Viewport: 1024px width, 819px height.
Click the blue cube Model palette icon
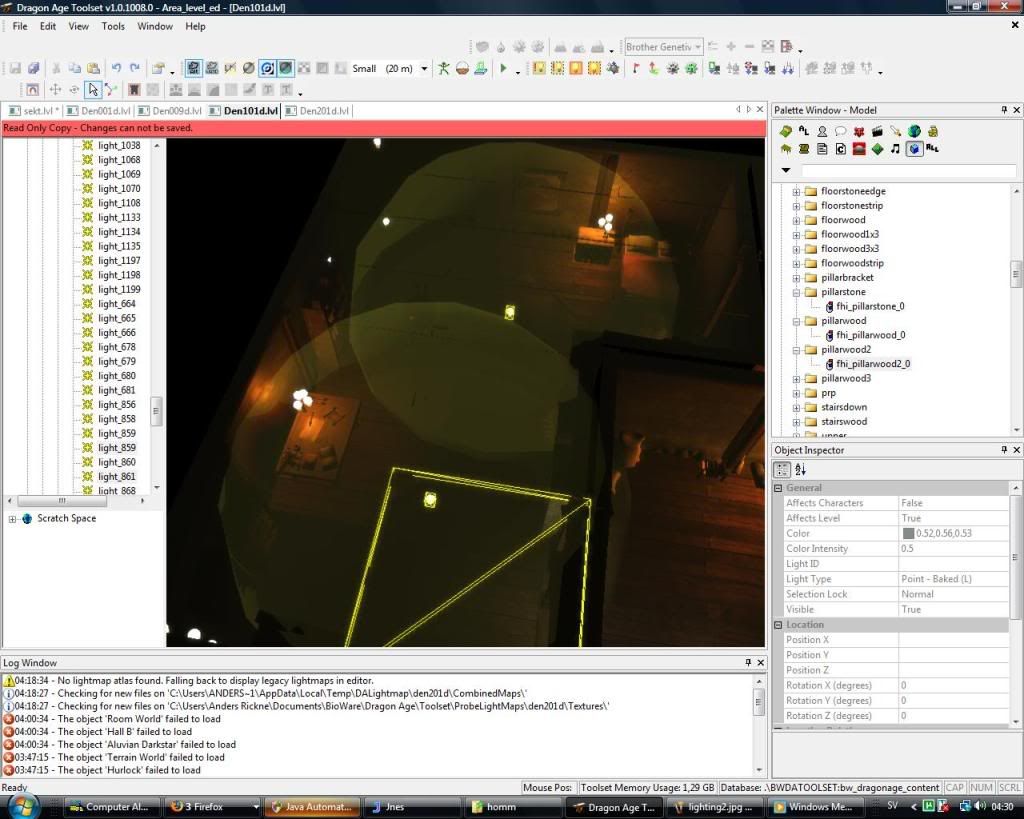click(914, 149)
